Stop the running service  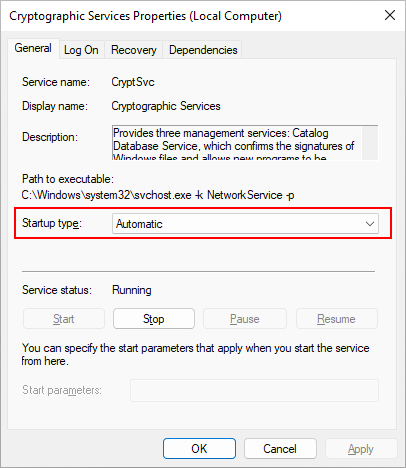point(154,319)
